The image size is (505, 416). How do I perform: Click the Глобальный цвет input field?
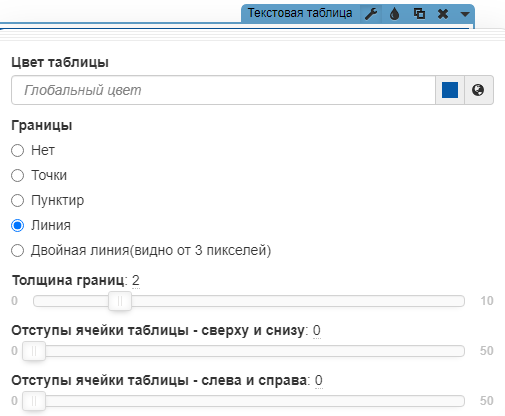[223, 90]
